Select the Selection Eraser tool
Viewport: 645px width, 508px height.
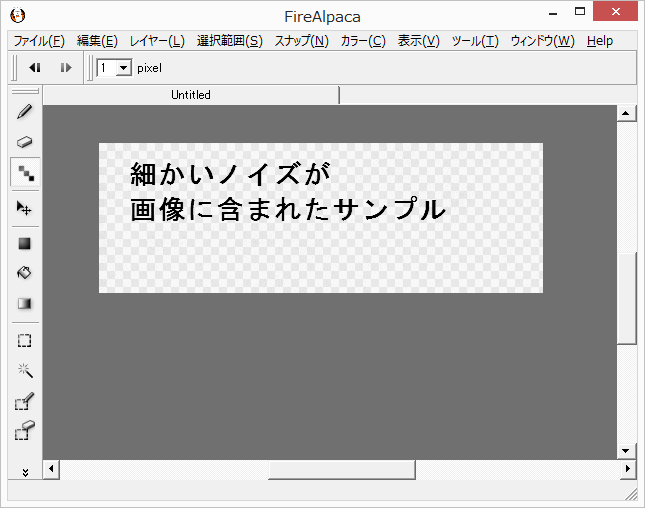tap(25, 431)
